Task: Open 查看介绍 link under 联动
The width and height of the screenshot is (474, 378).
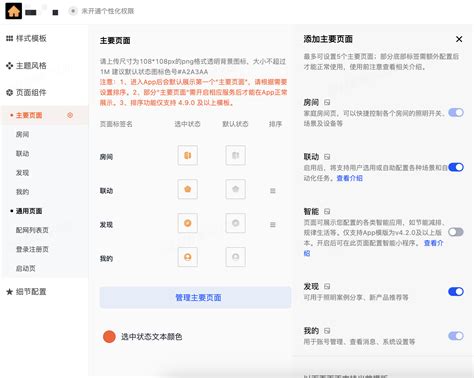Action: click(x=349, y=178)
